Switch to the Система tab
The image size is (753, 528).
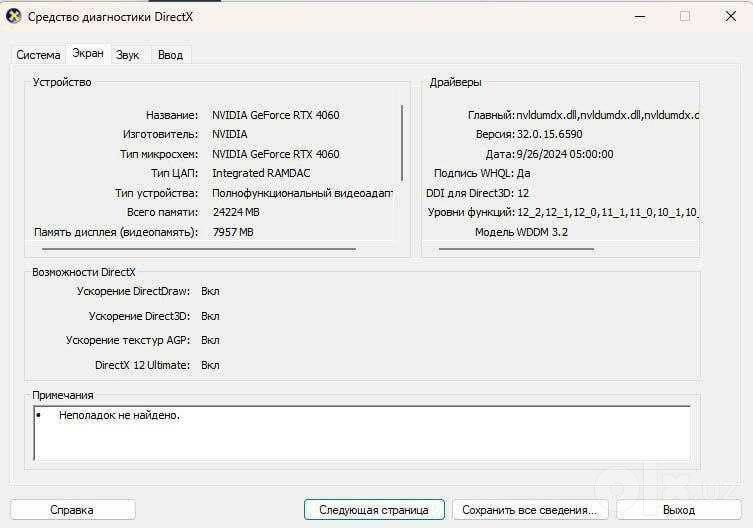coord(38,55)
